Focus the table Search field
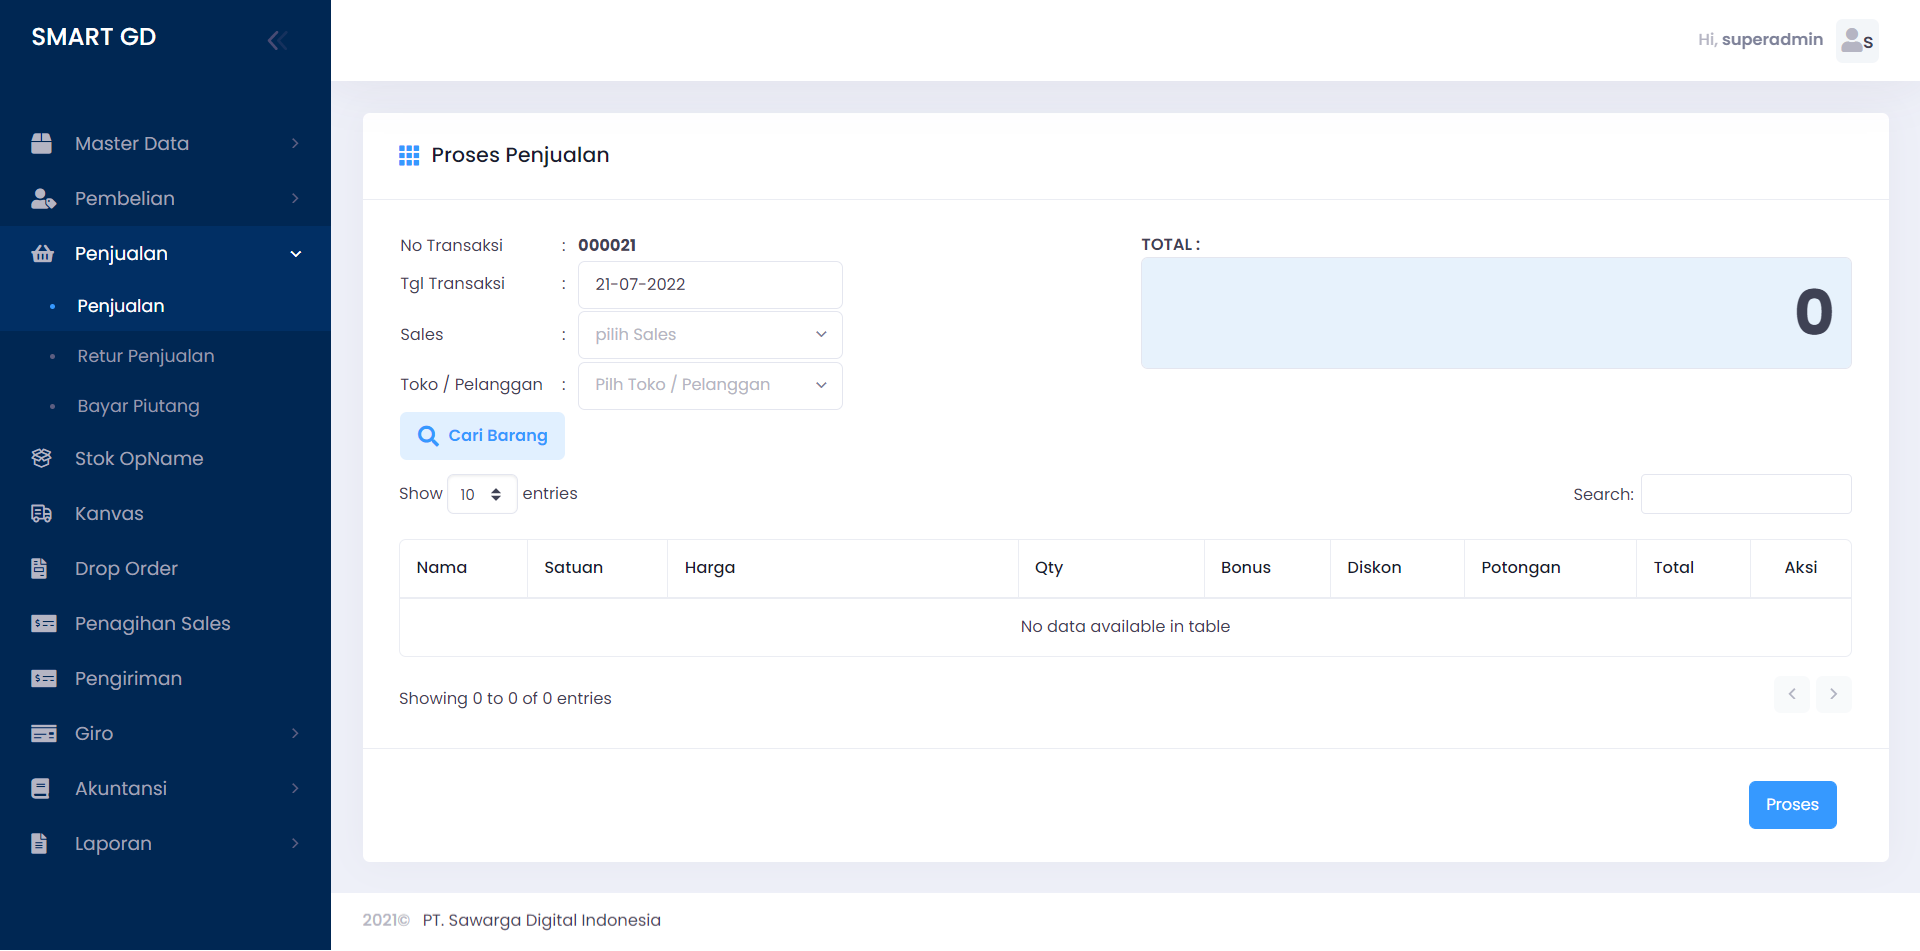 click(x=1746, y=494)
